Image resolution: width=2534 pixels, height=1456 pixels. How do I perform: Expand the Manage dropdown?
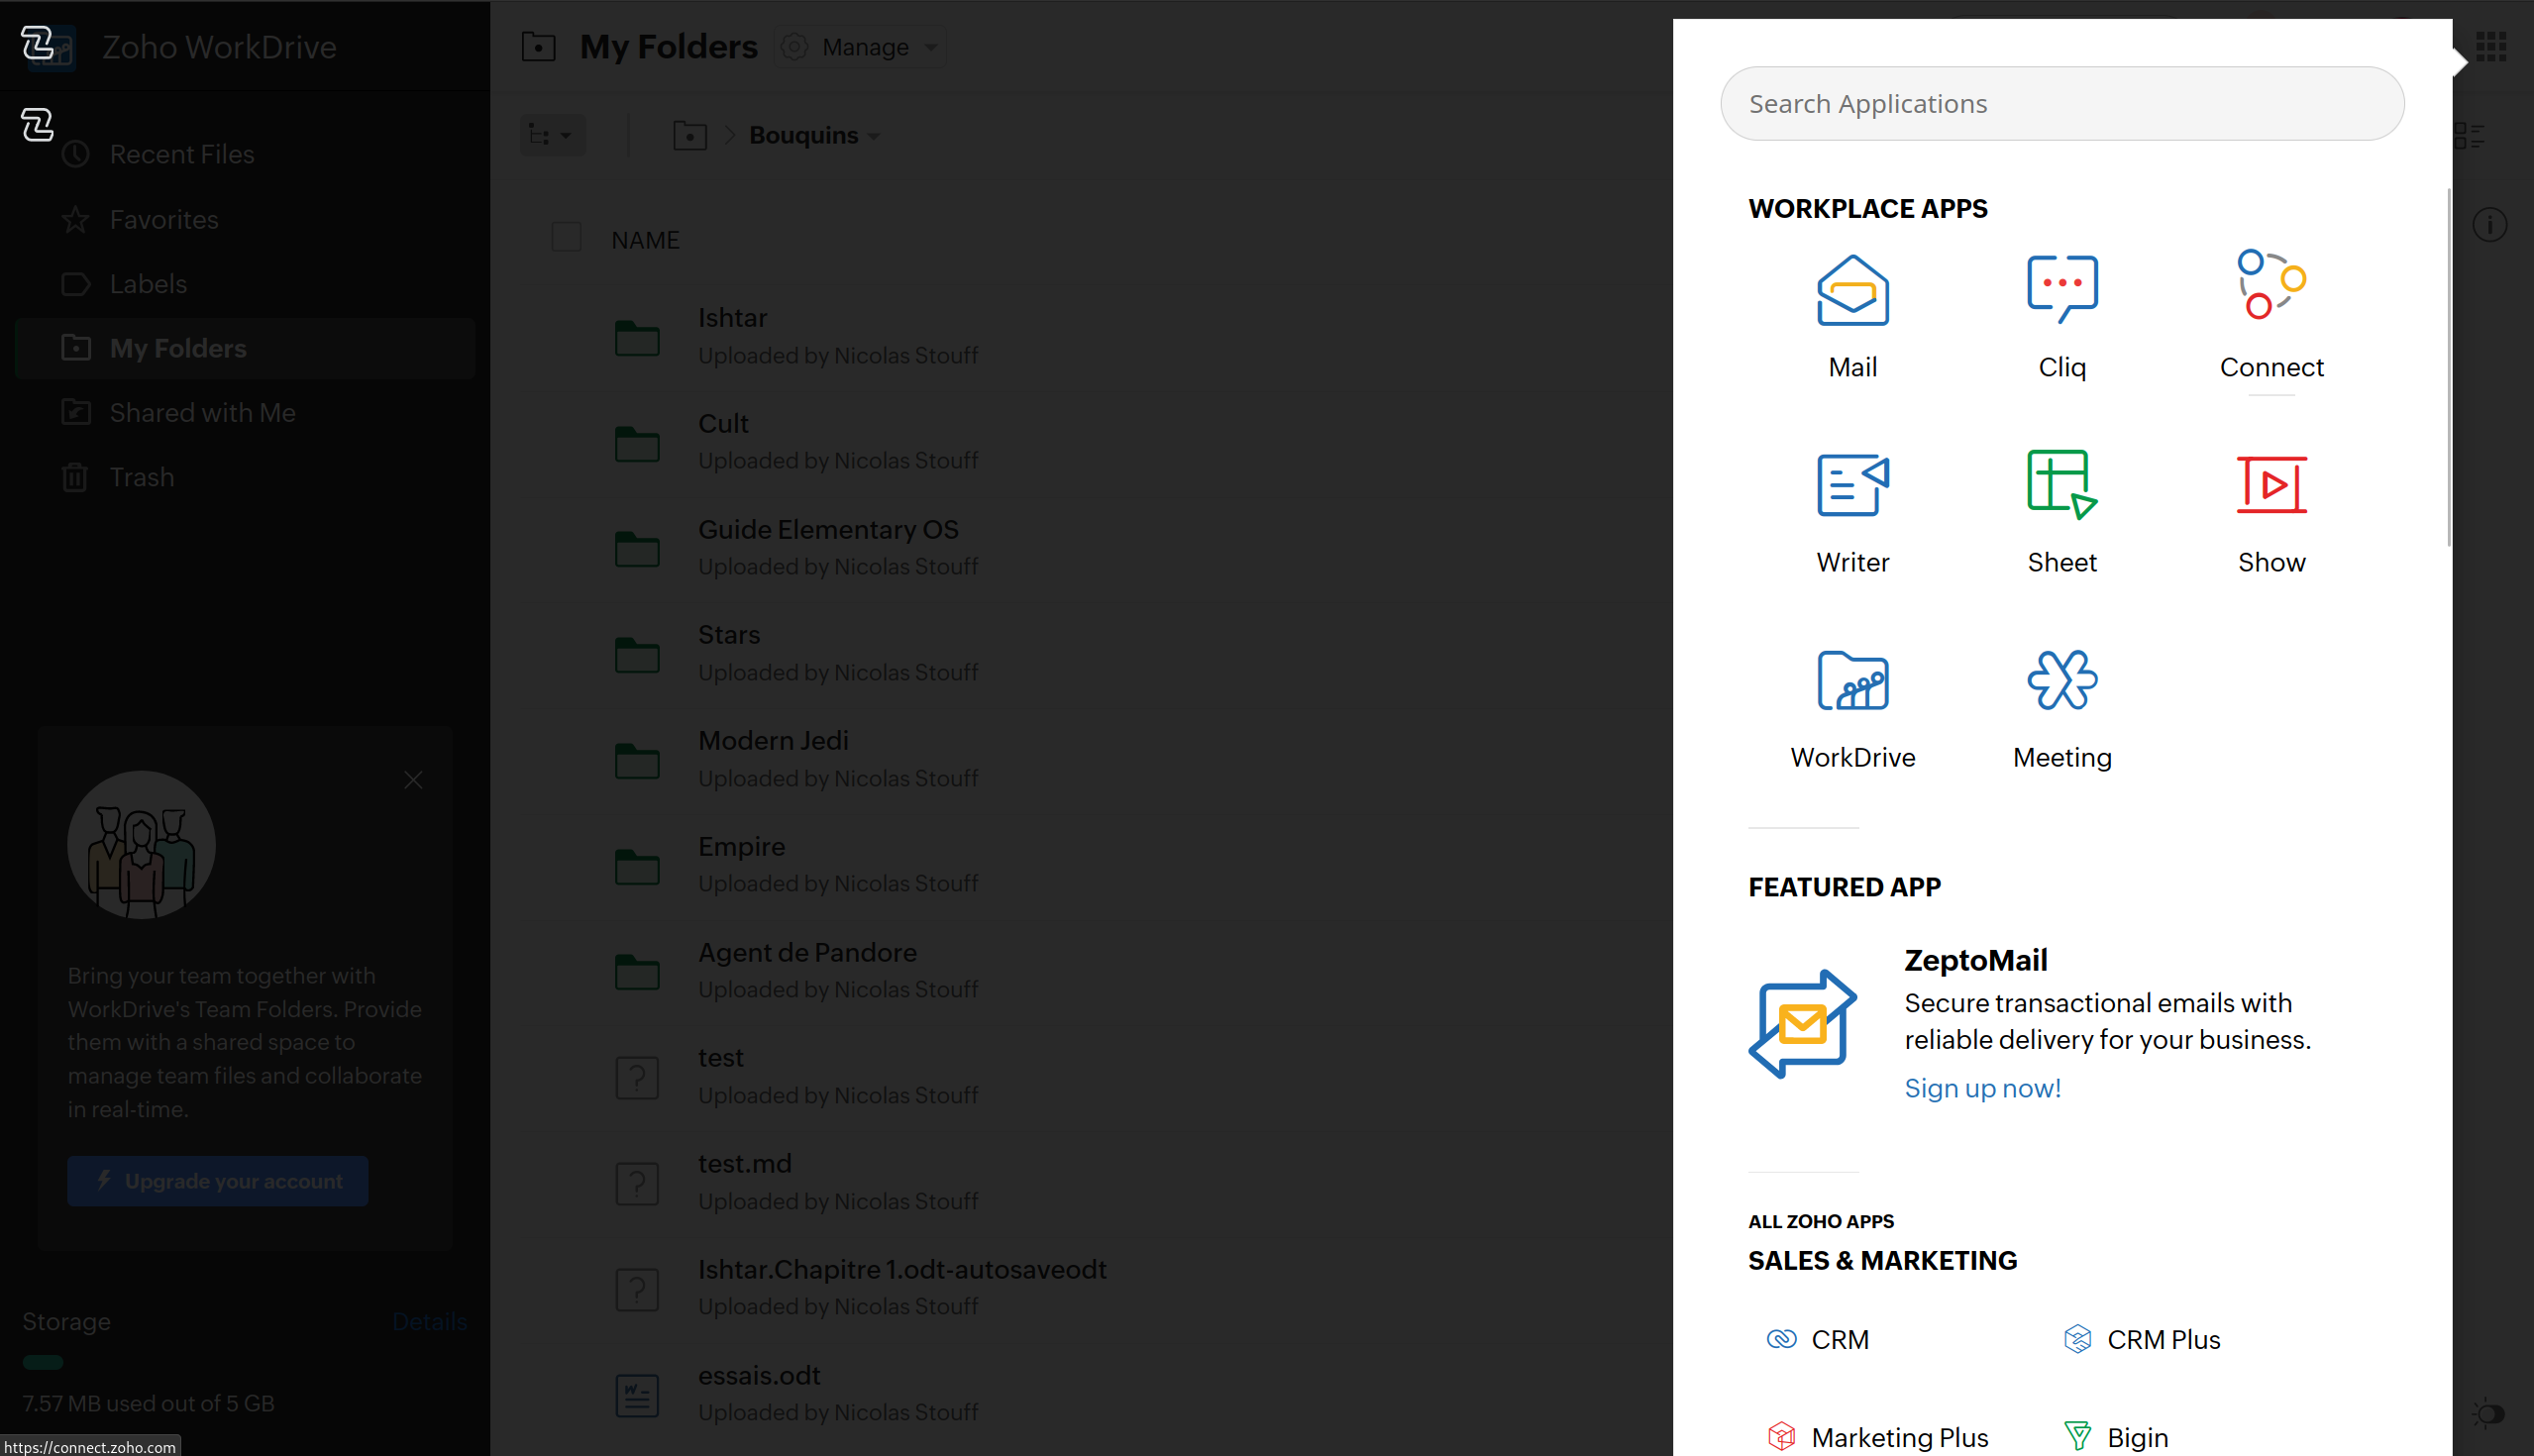861,47
